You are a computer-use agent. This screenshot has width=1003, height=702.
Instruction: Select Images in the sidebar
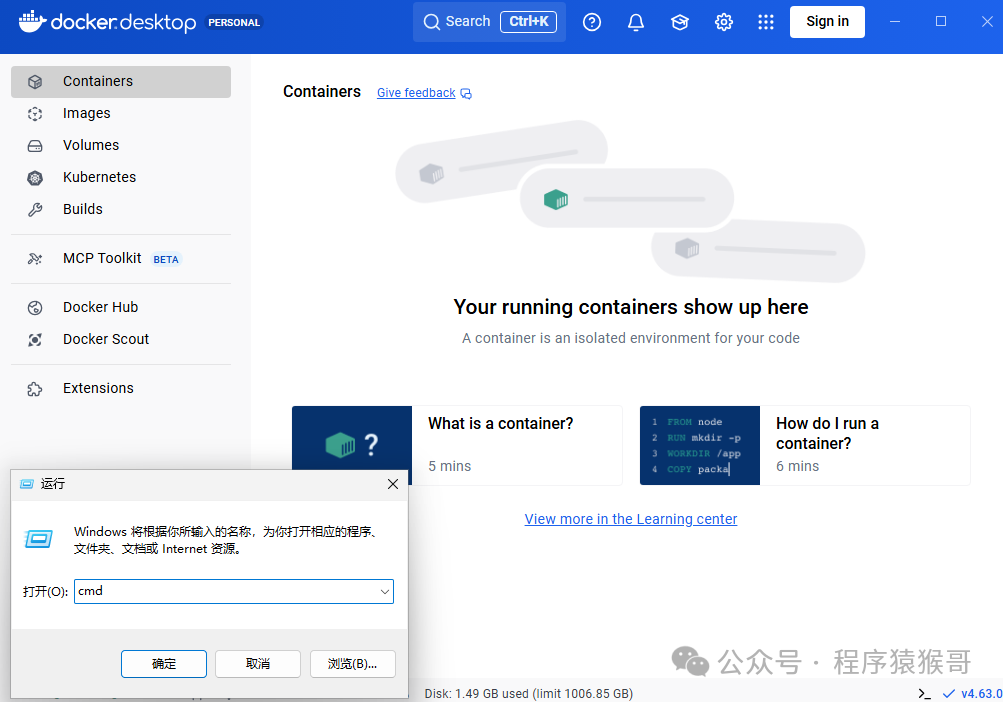pos(87,113)
